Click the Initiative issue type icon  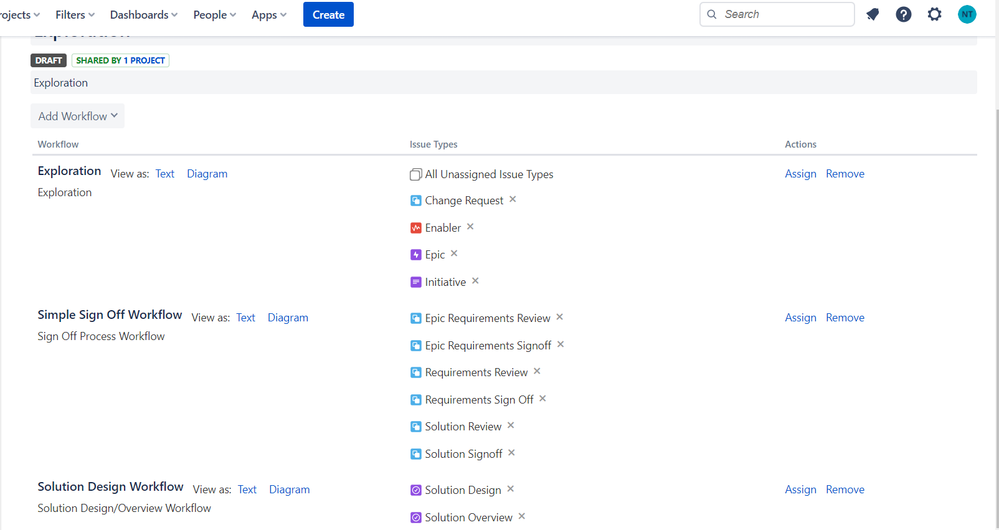pos(416,282)
